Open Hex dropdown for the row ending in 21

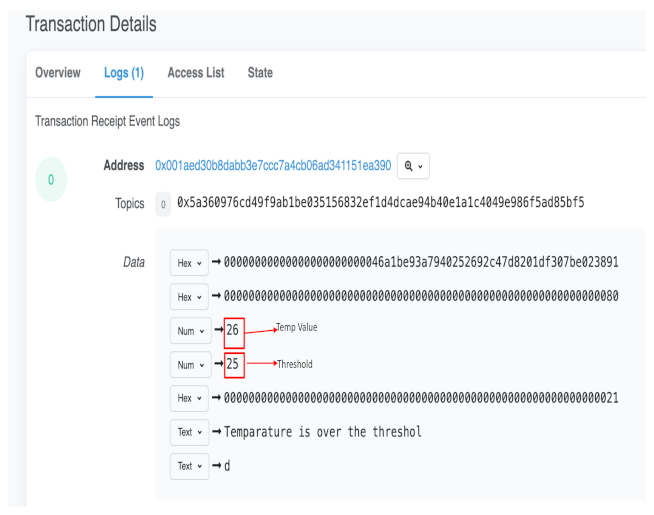(189, 398)
